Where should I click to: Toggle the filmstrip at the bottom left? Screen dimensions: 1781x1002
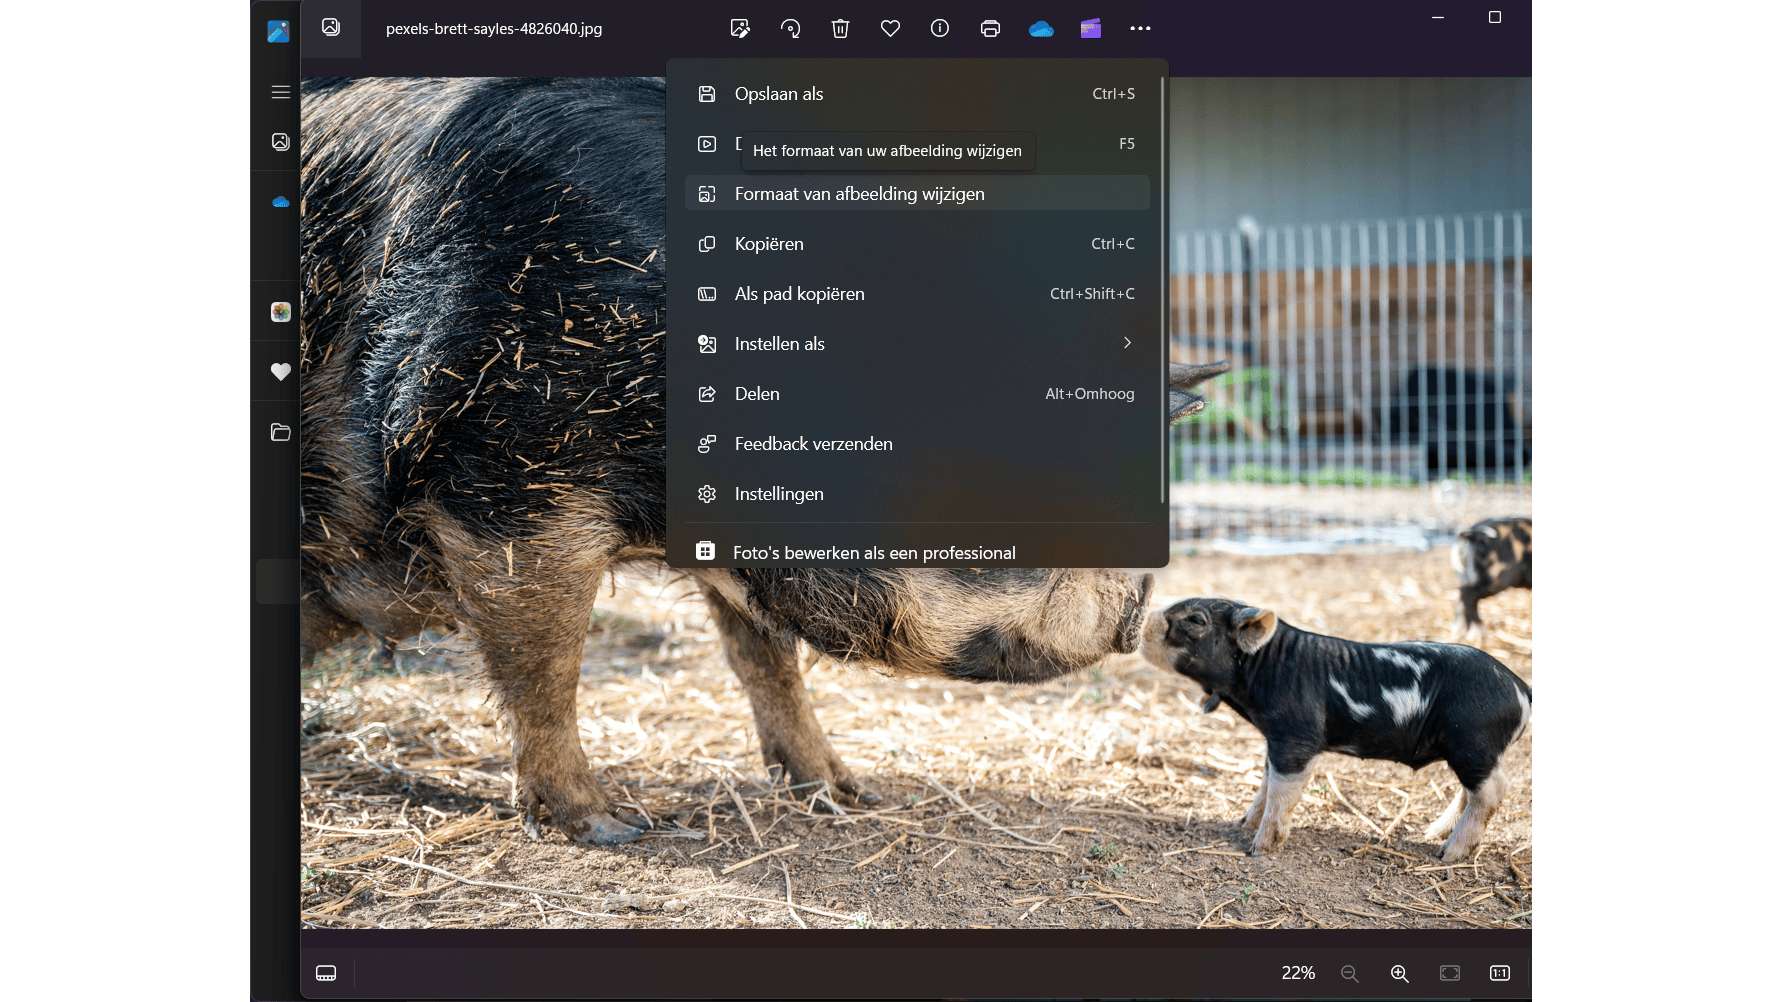click(326, 973)
